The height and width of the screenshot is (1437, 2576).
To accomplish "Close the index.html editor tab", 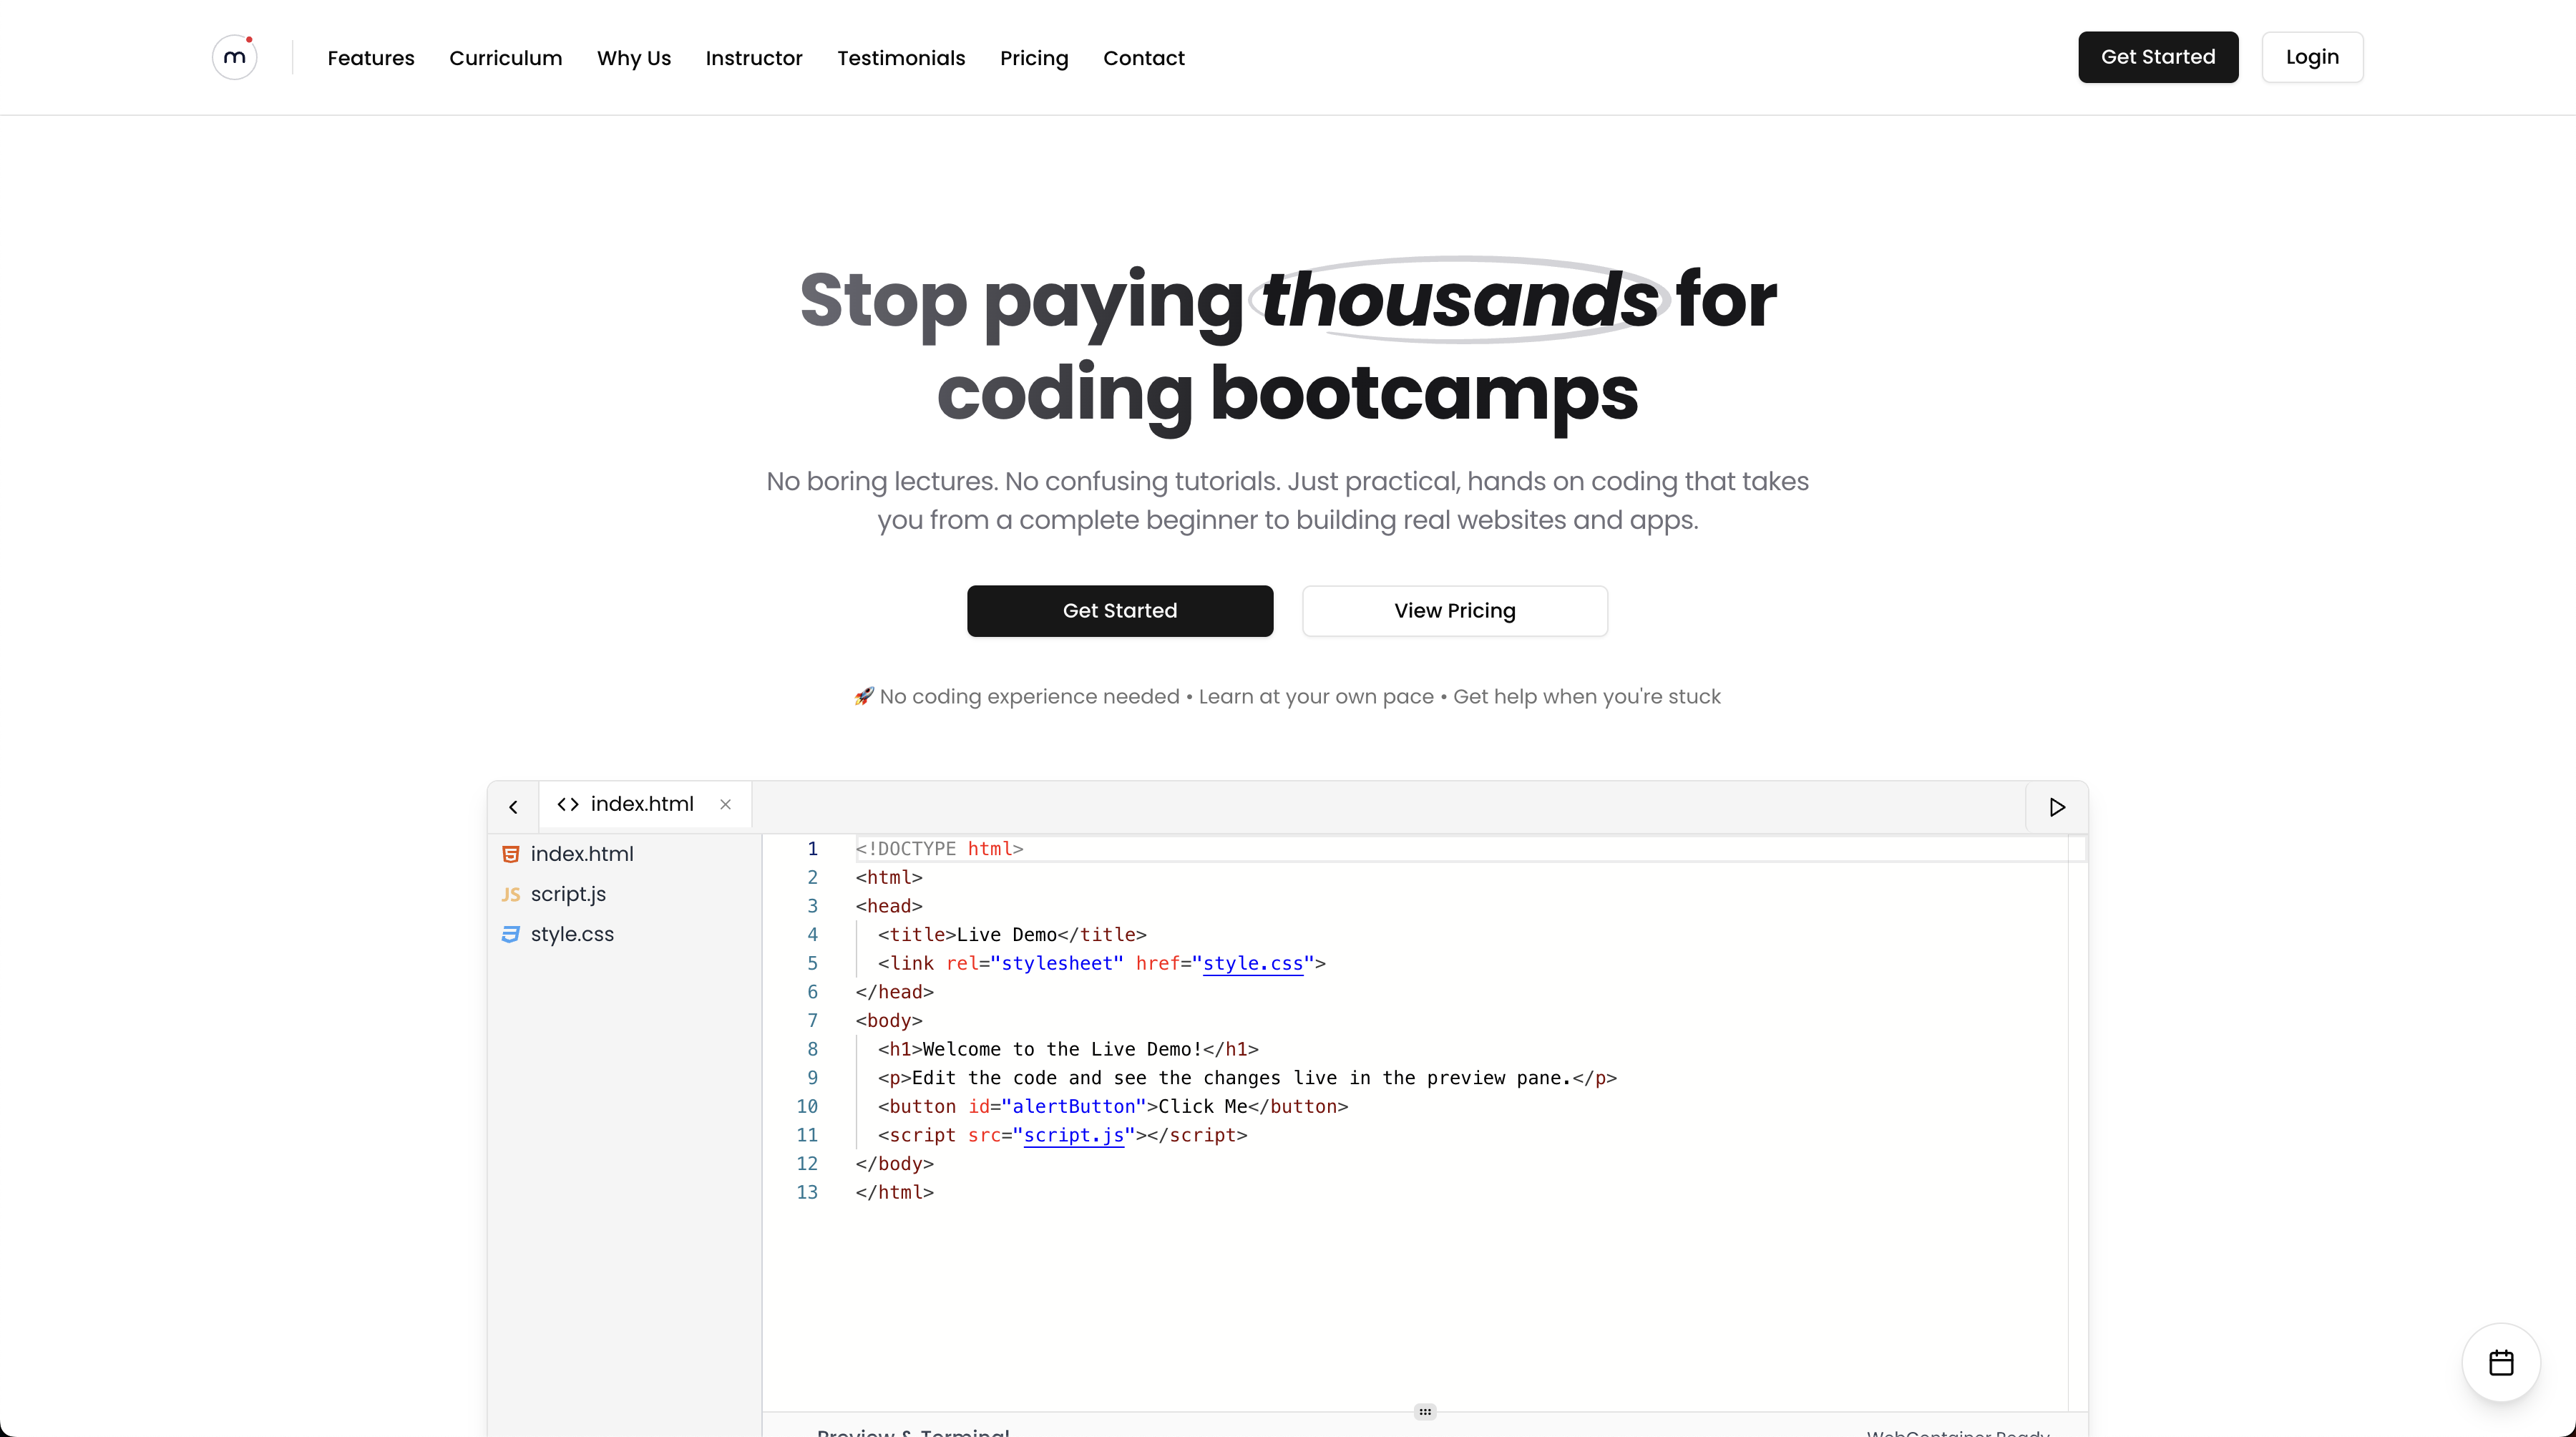I will tap(725, 804).
